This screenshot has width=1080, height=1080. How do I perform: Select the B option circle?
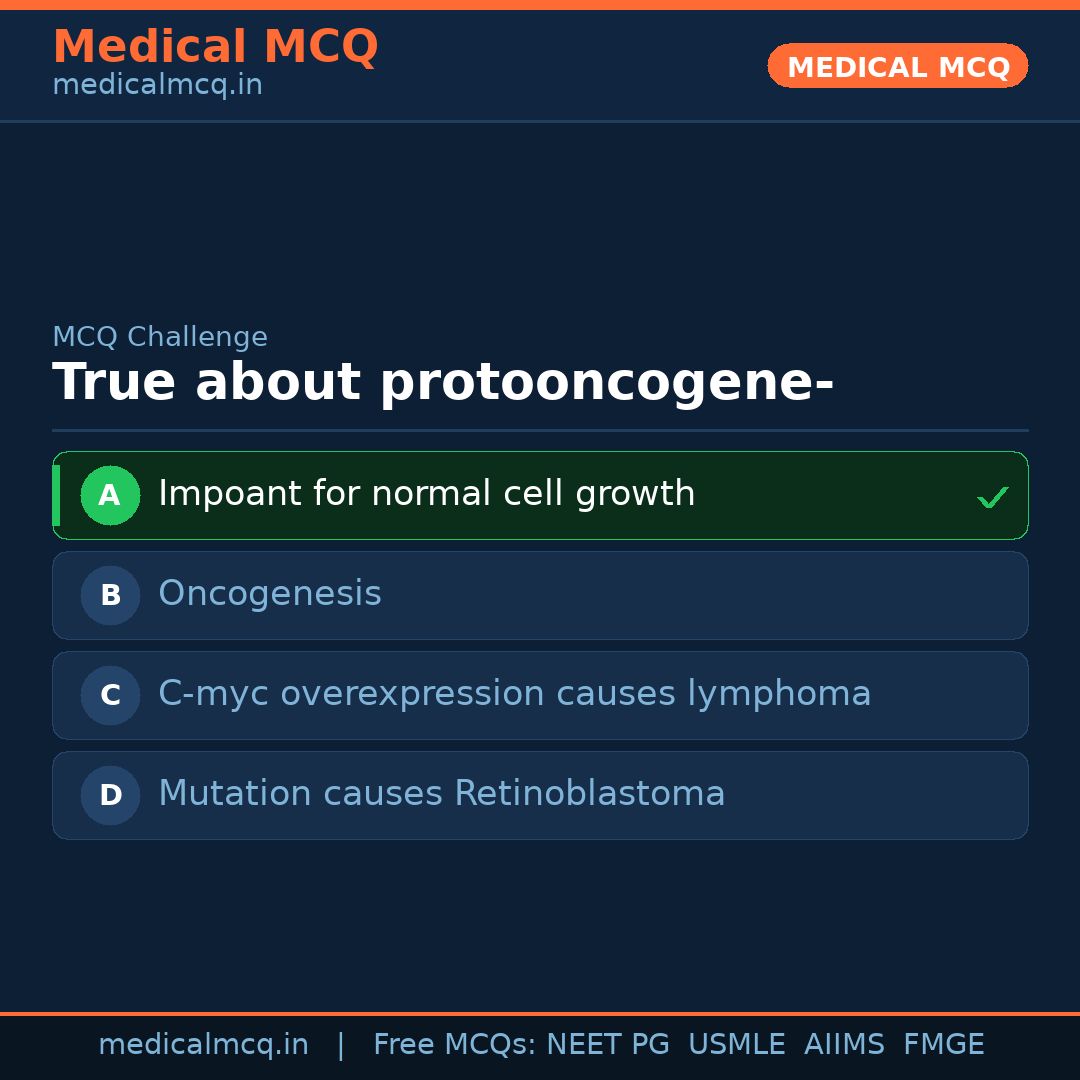[x=110, y=595]
